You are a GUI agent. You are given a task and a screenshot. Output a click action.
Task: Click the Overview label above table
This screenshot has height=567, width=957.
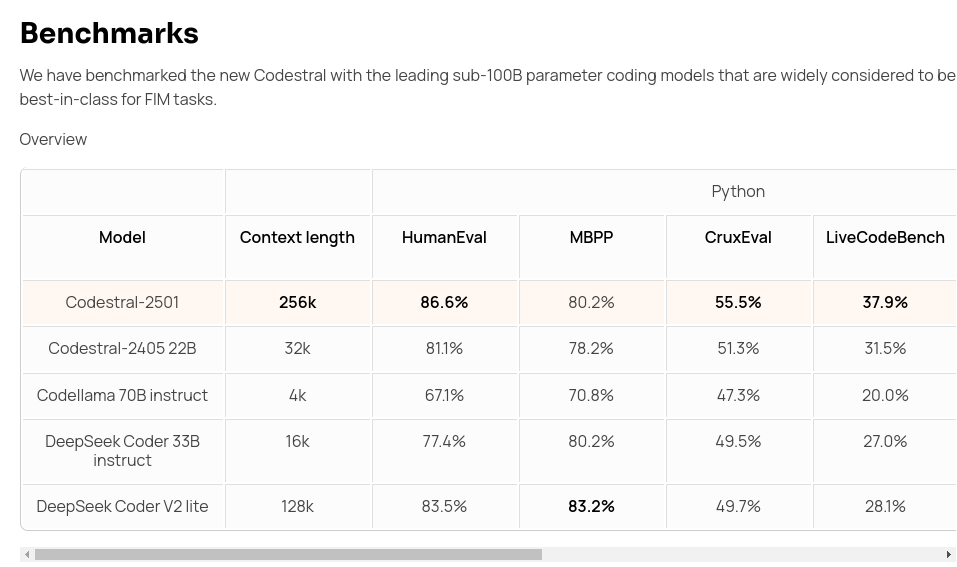click(x=53, y=139)
